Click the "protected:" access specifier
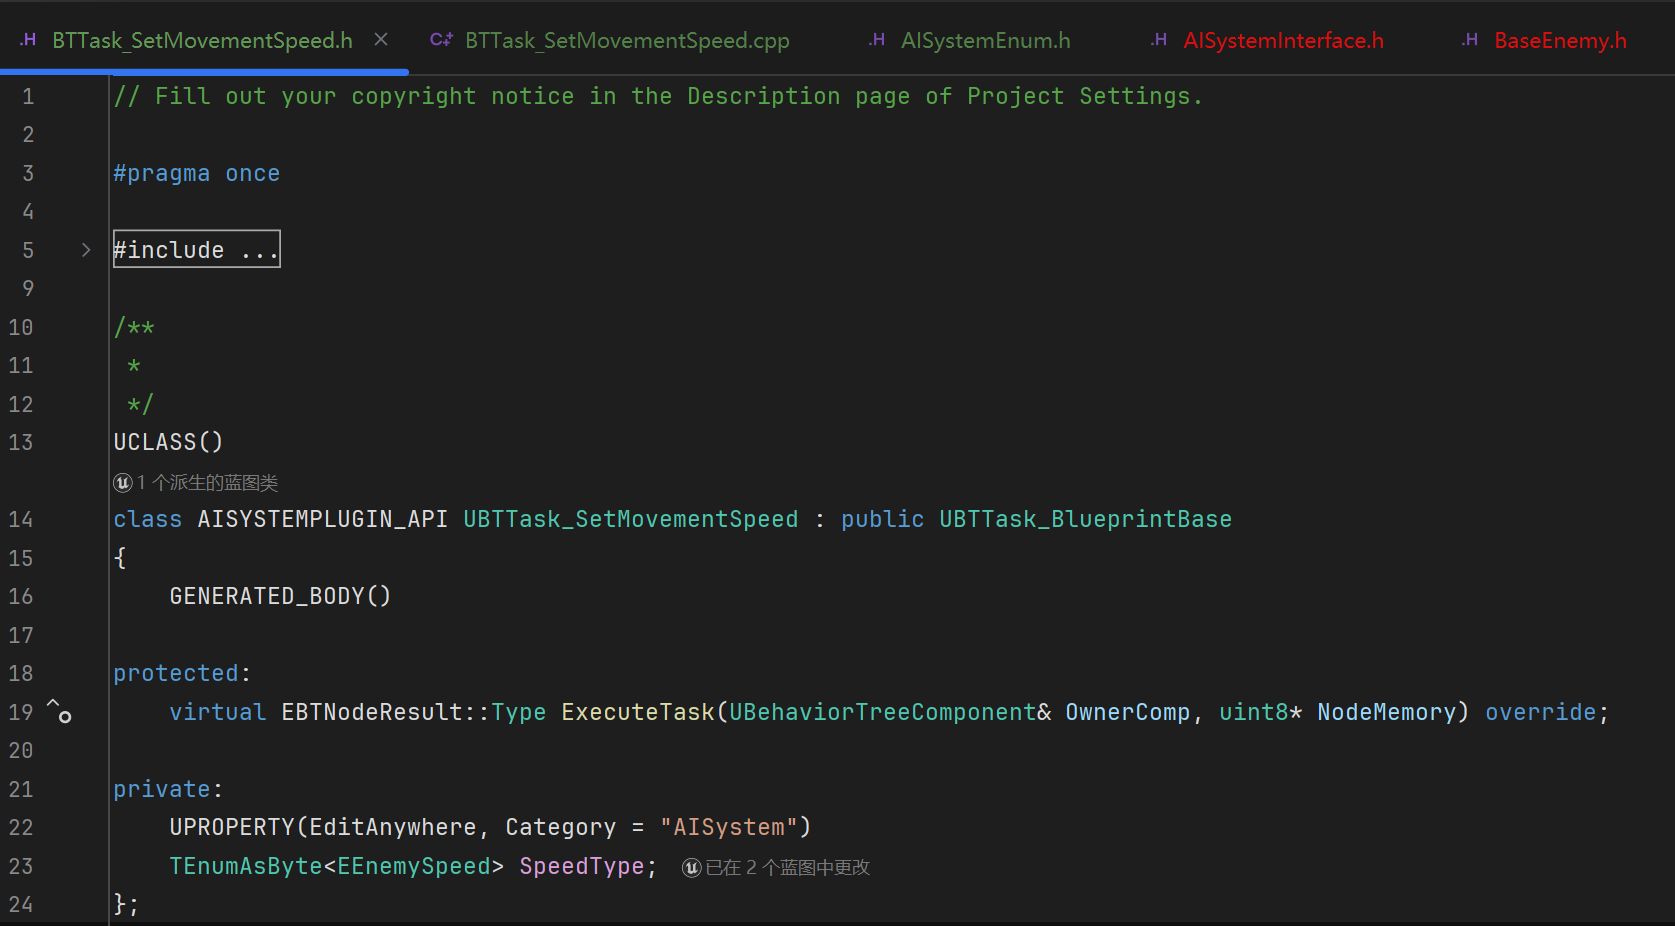1675x926 pixels. pos(182,673)
